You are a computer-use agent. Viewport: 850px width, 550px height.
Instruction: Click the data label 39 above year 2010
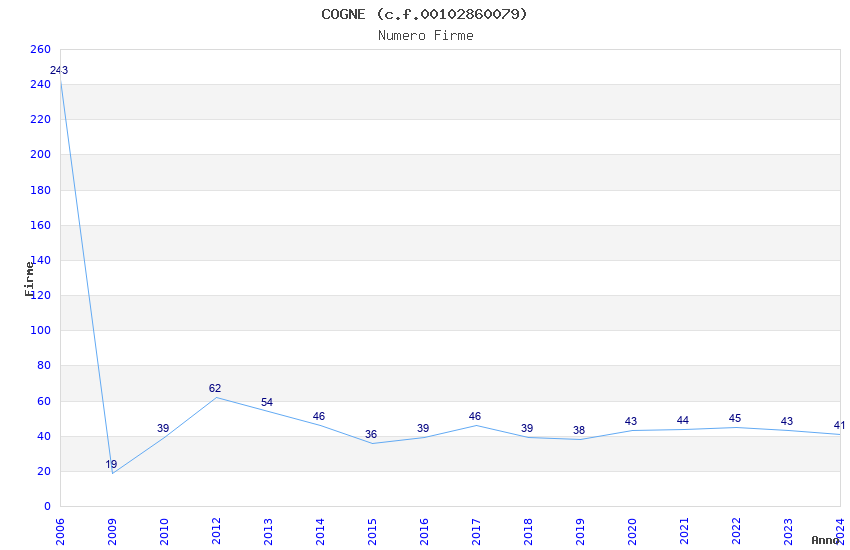tap(163, 428)
